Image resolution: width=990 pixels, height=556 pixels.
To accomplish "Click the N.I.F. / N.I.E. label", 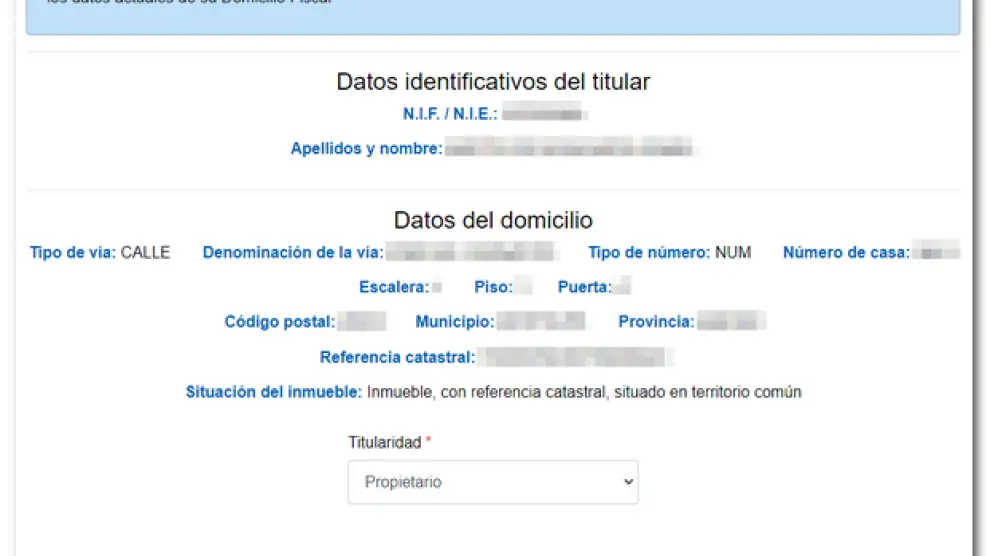I will [x=449, y=115].
